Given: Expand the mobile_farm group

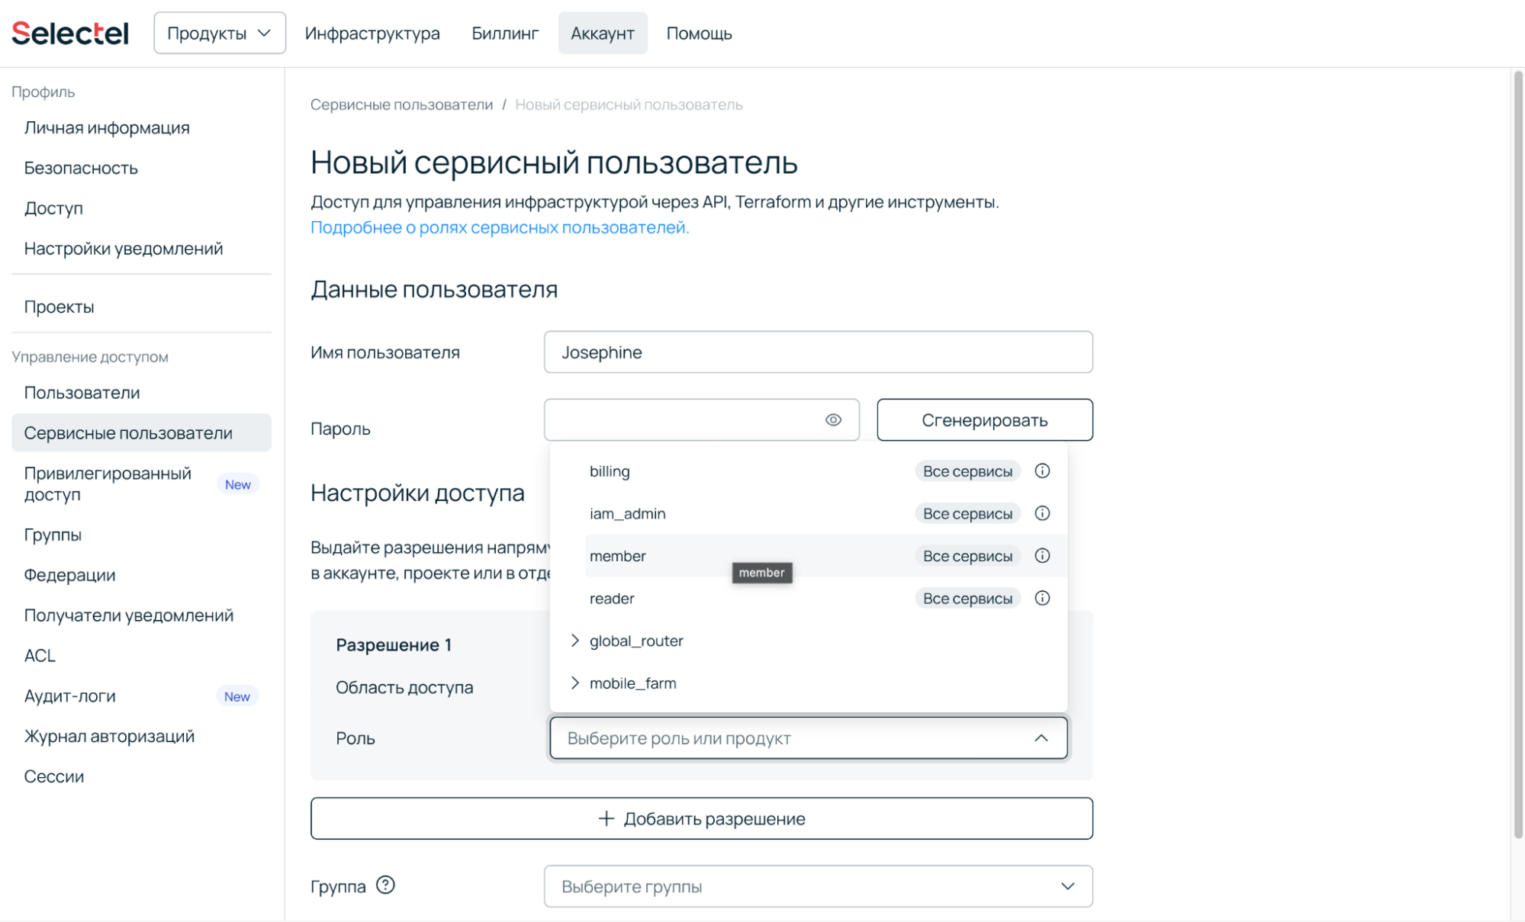Looking at the screenshot, I should (574, 683).
